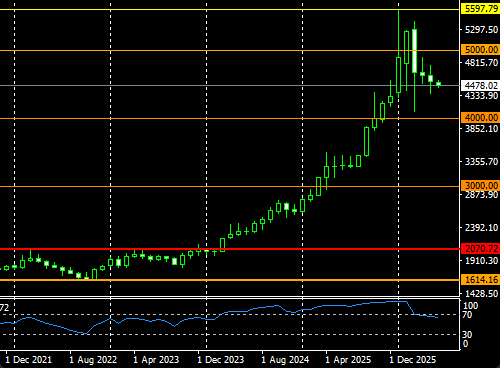Select the orange 3000.00 price label

click(480, 186)
